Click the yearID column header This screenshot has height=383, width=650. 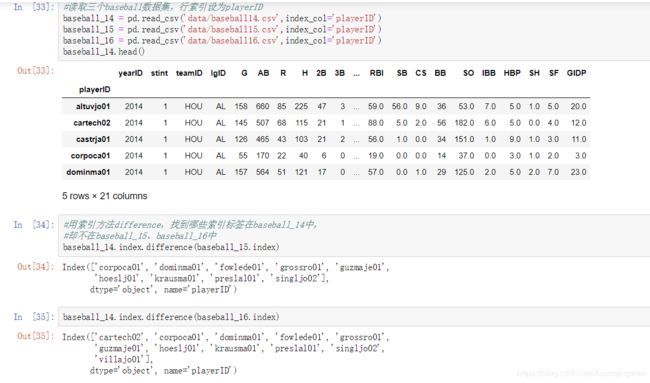point(130,73)
